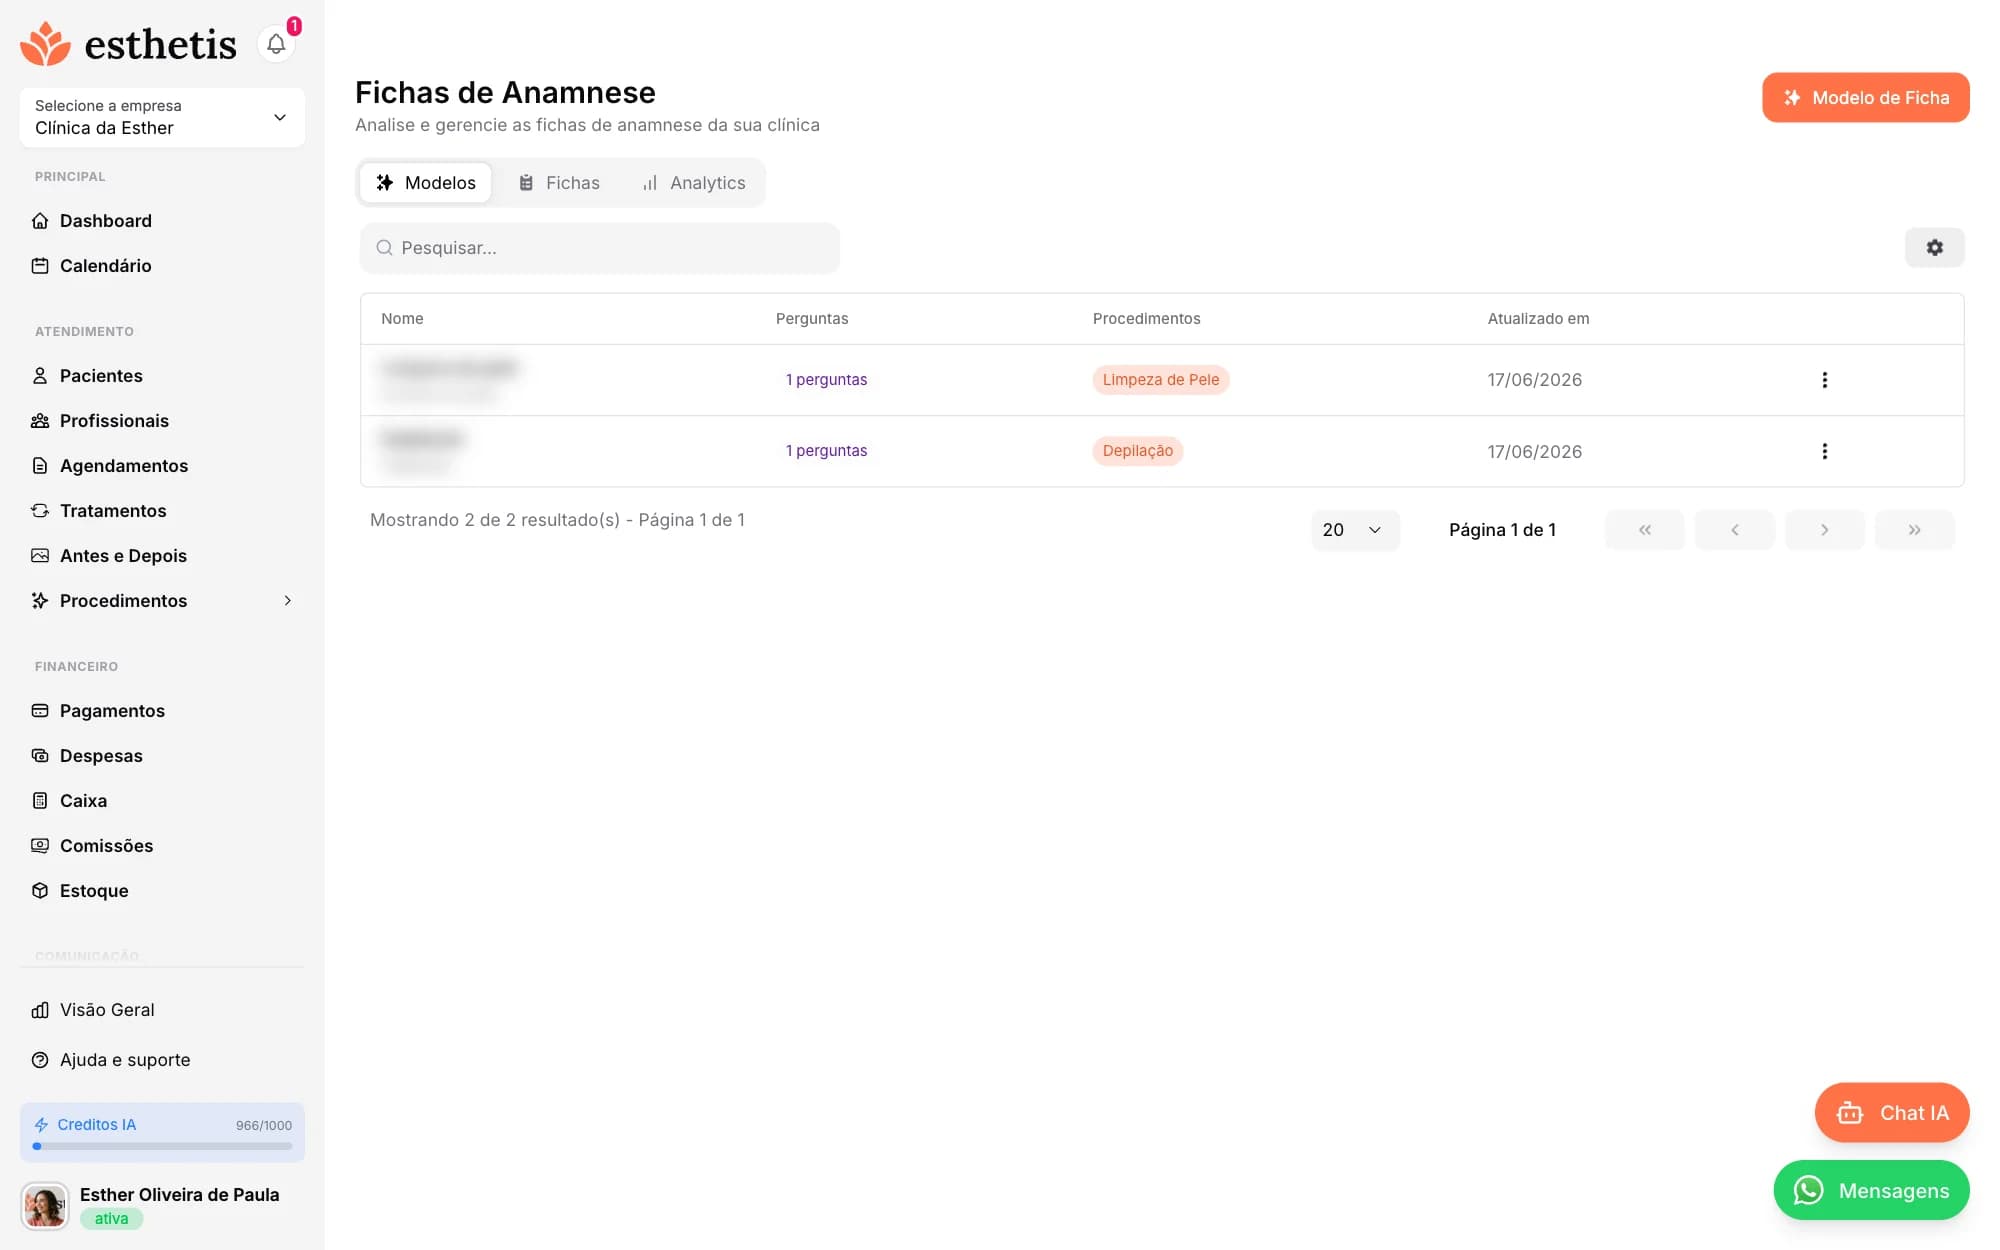Open Ajuda e suporte help icon

pos(40,1060)
